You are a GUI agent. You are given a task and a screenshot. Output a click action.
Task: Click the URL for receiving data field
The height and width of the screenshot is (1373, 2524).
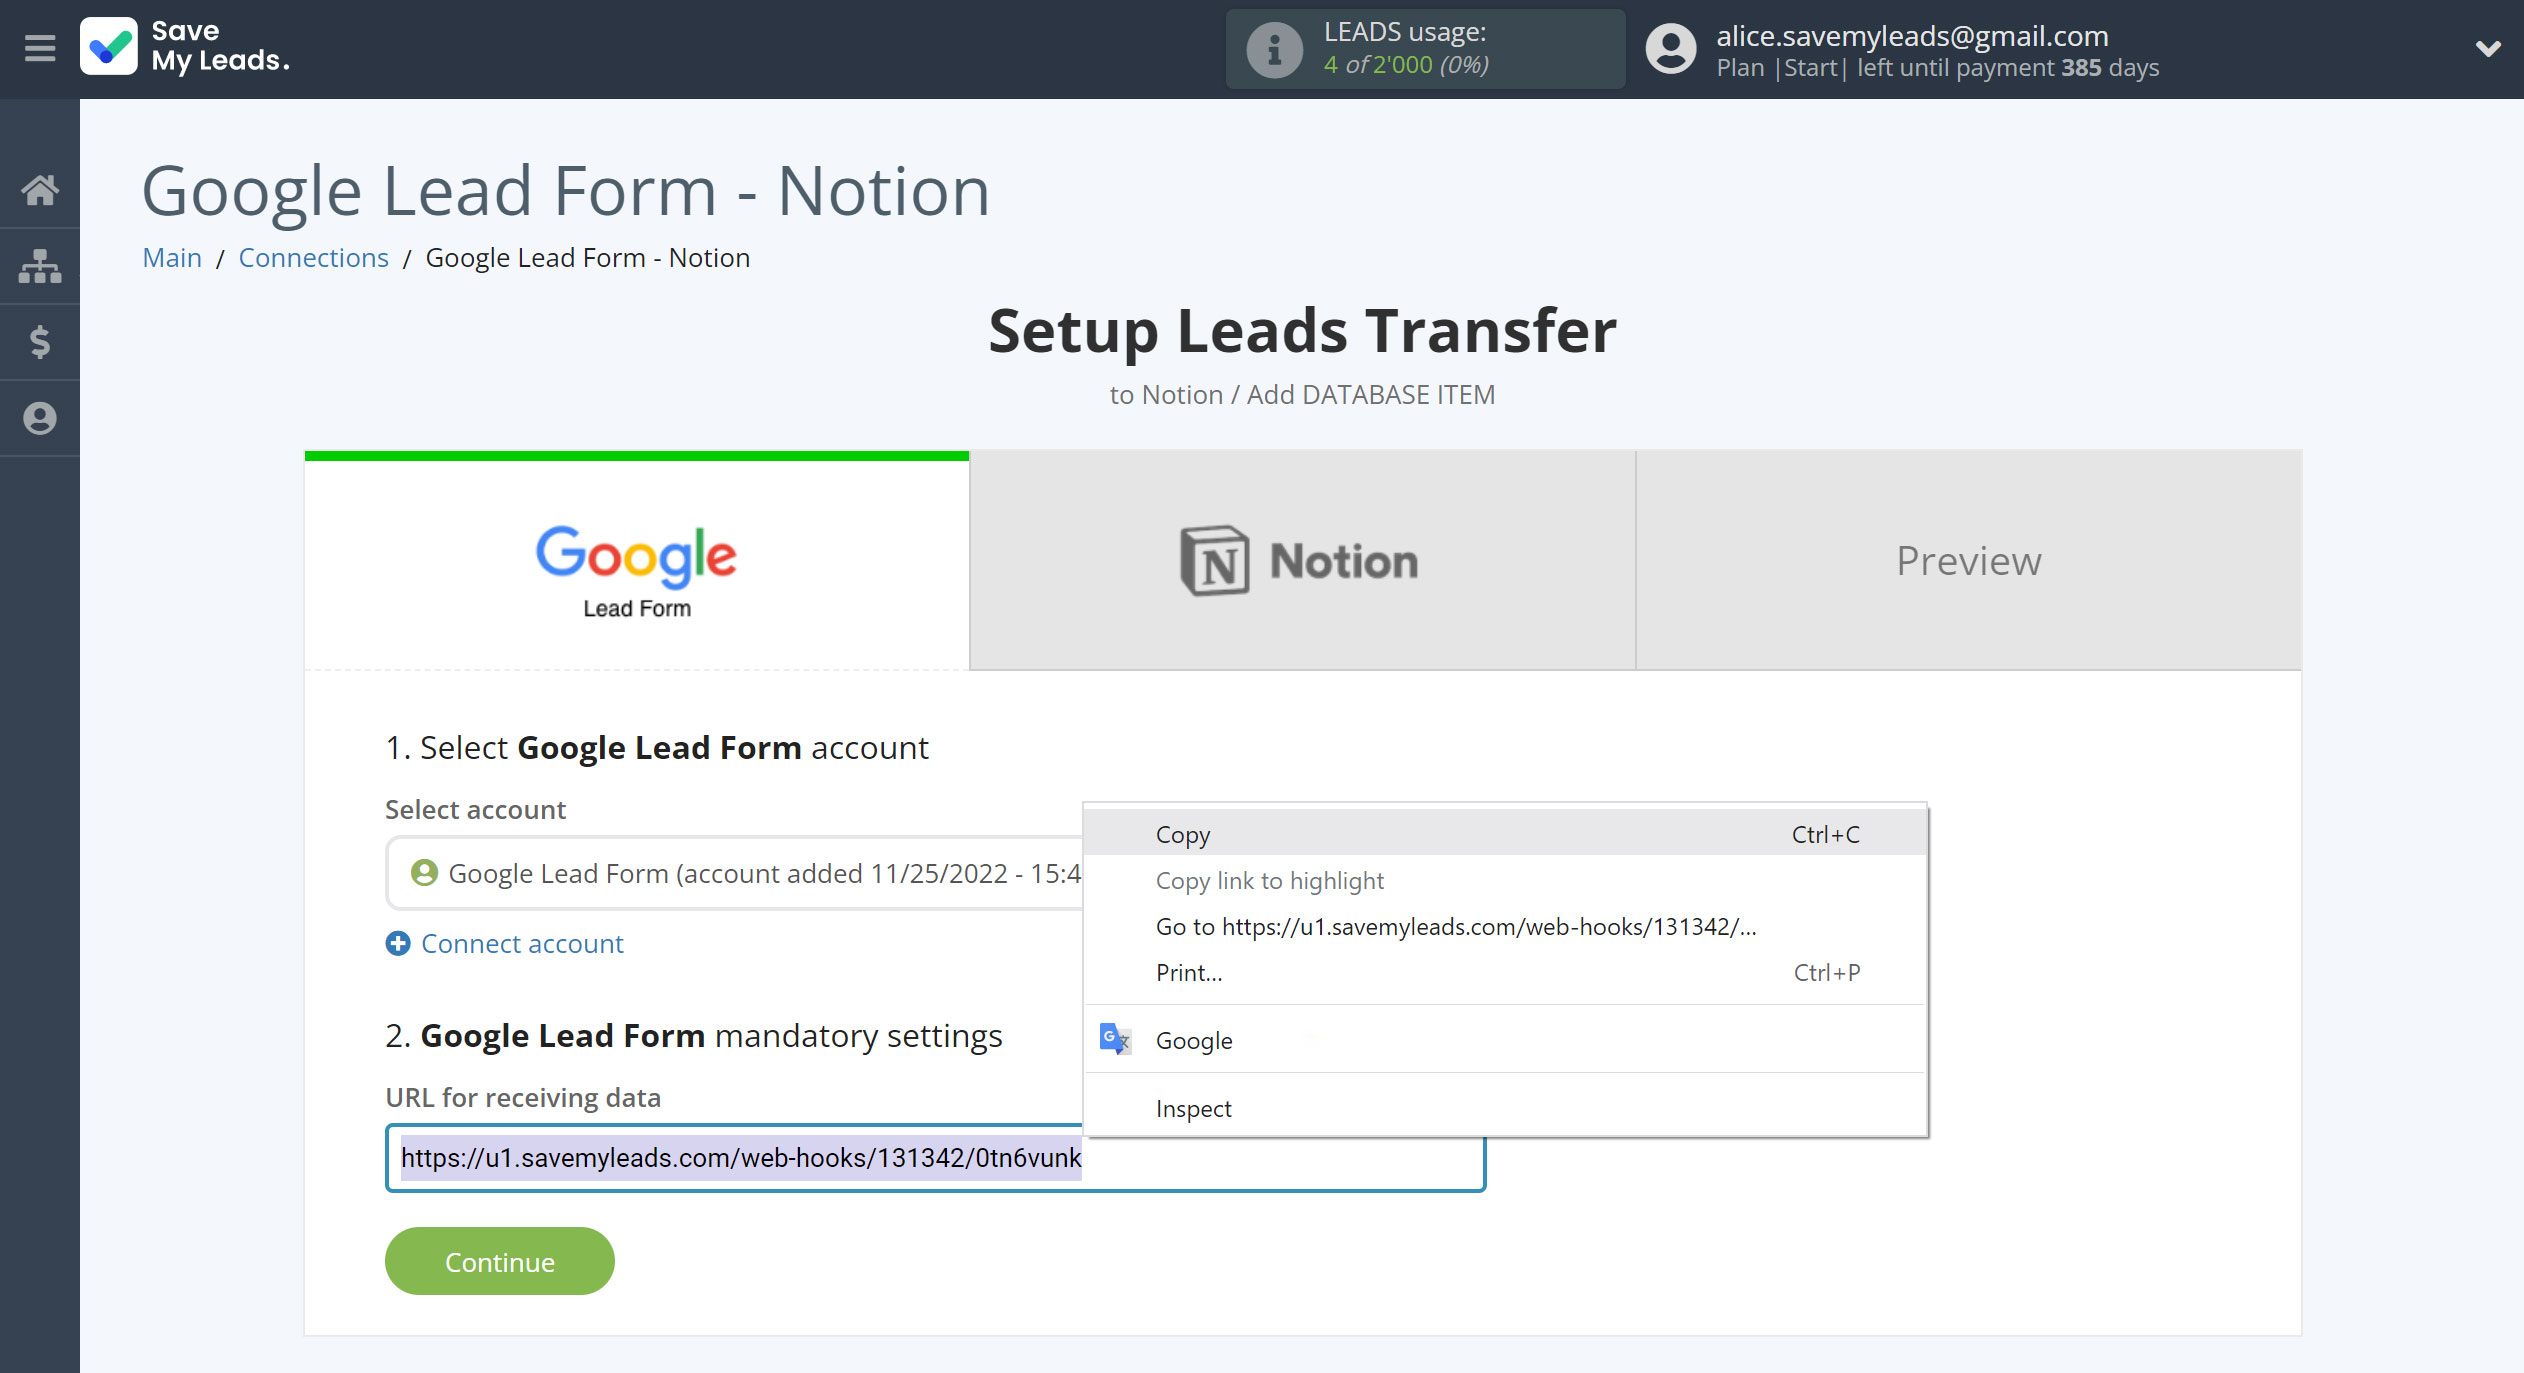coord(935,1157)
